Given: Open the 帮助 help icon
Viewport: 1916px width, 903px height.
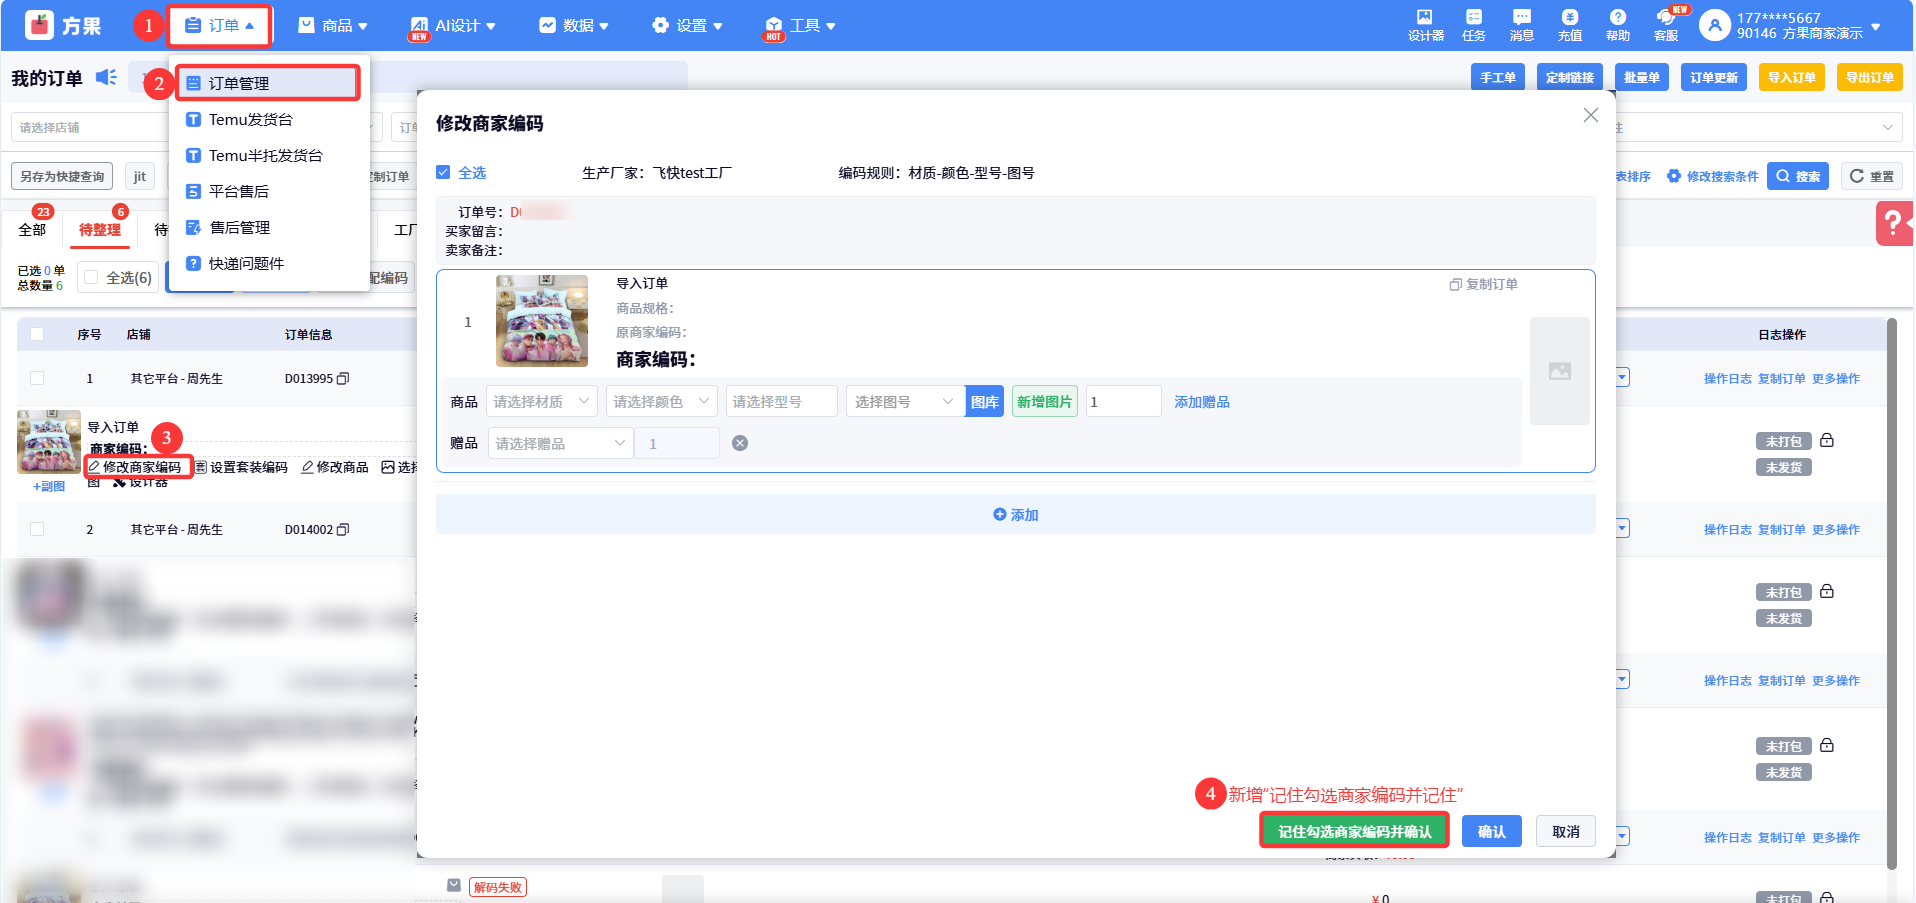Looking at the screenshot, I should coord(1617,24).
